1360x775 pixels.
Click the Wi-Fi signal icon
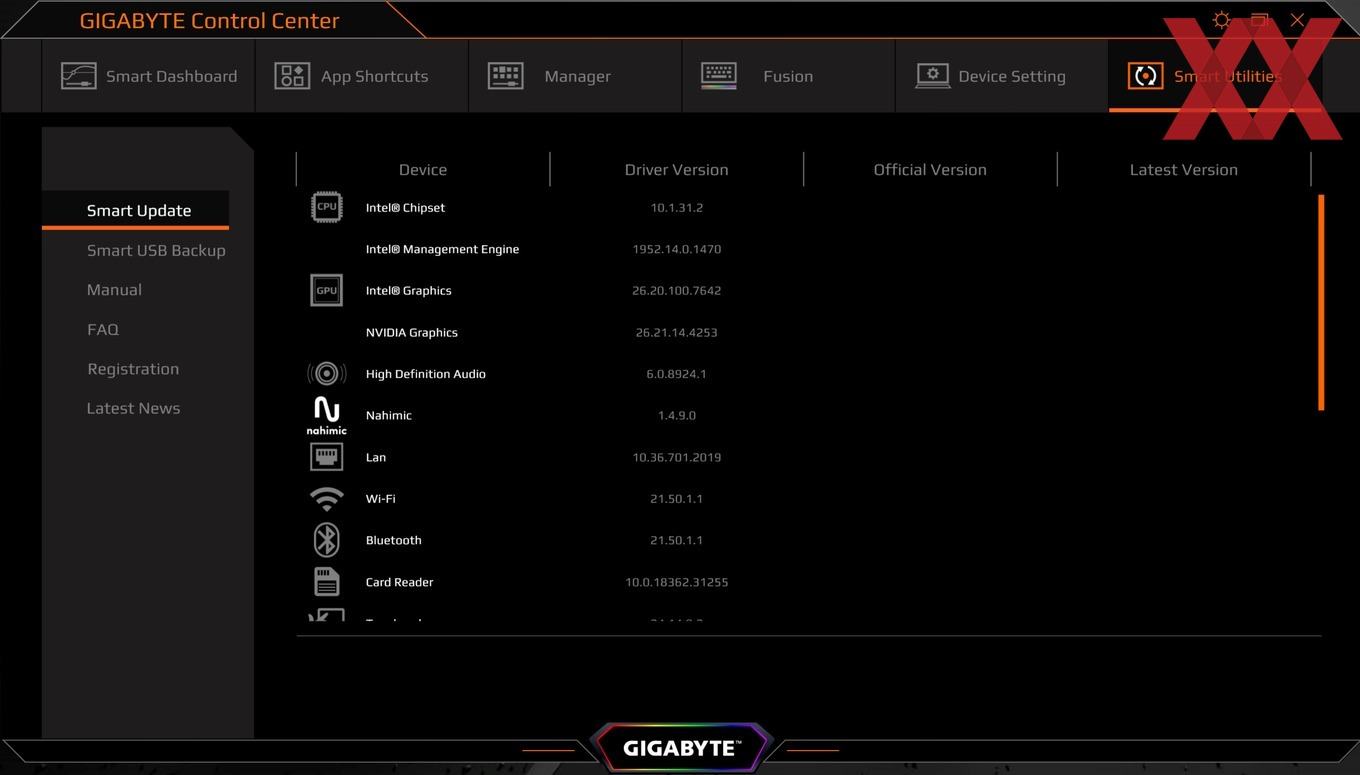(x=327, y=498)
